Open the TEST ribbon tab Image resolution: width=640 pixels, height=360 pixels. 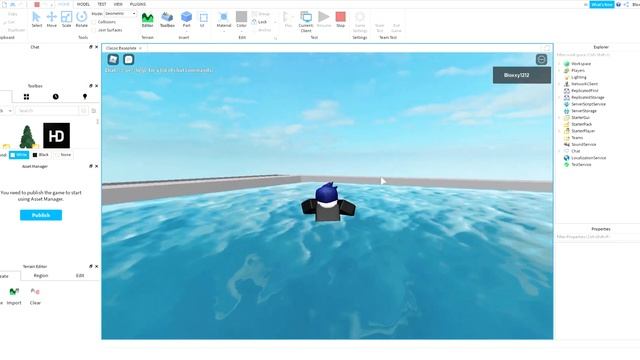(x=102, y=4)
